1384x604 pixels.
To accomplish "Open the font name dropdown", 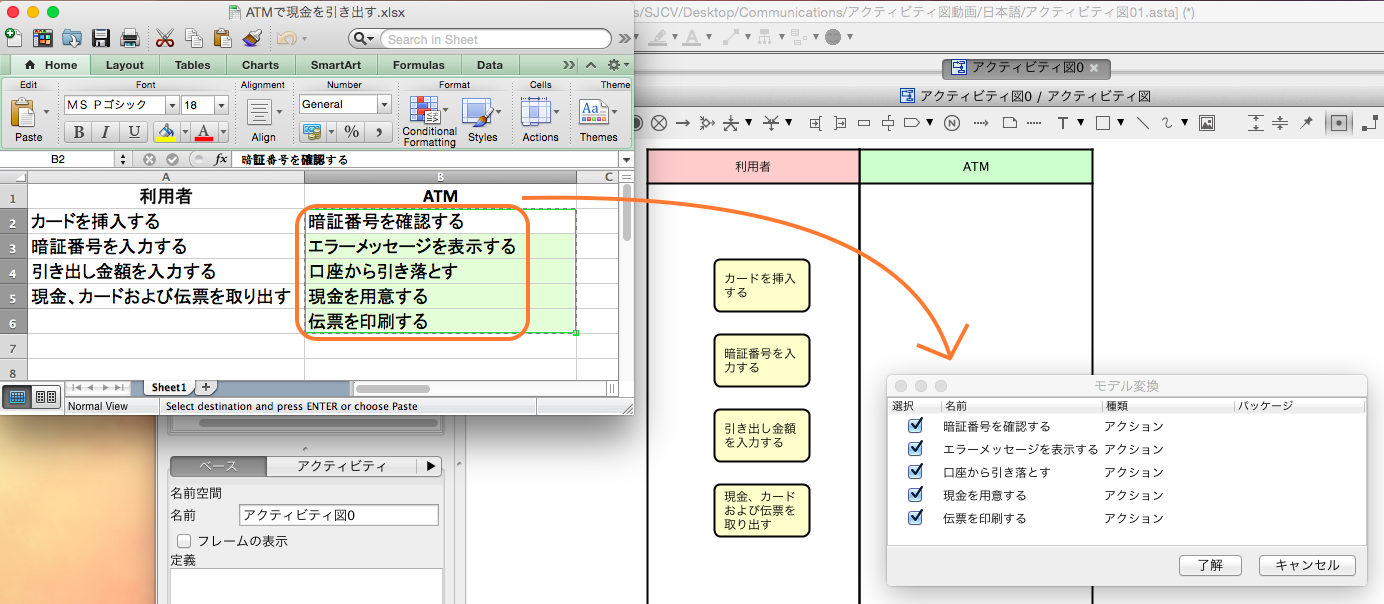I will click(x=172, y=105).
